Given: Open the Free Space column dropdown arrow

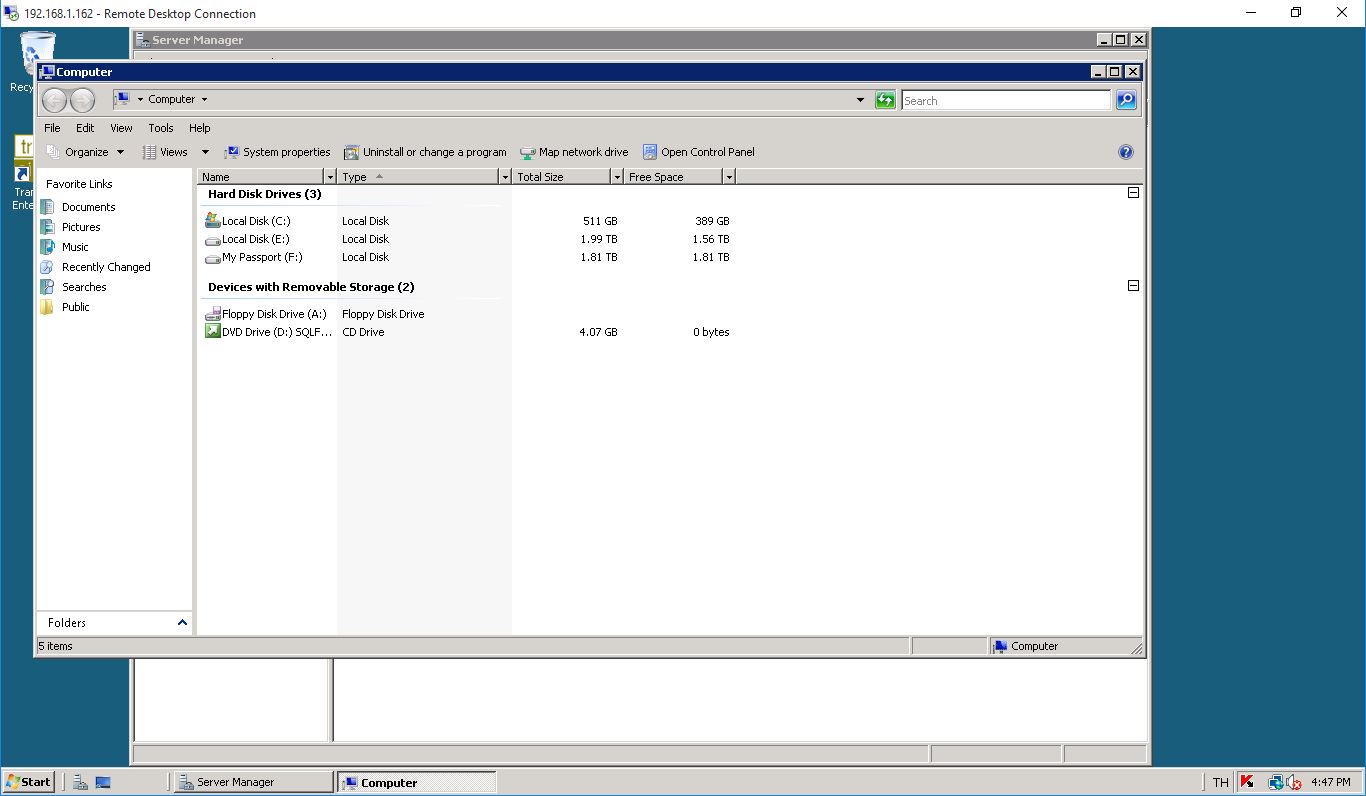Looking at the screenshot, I should pos(729,177).
